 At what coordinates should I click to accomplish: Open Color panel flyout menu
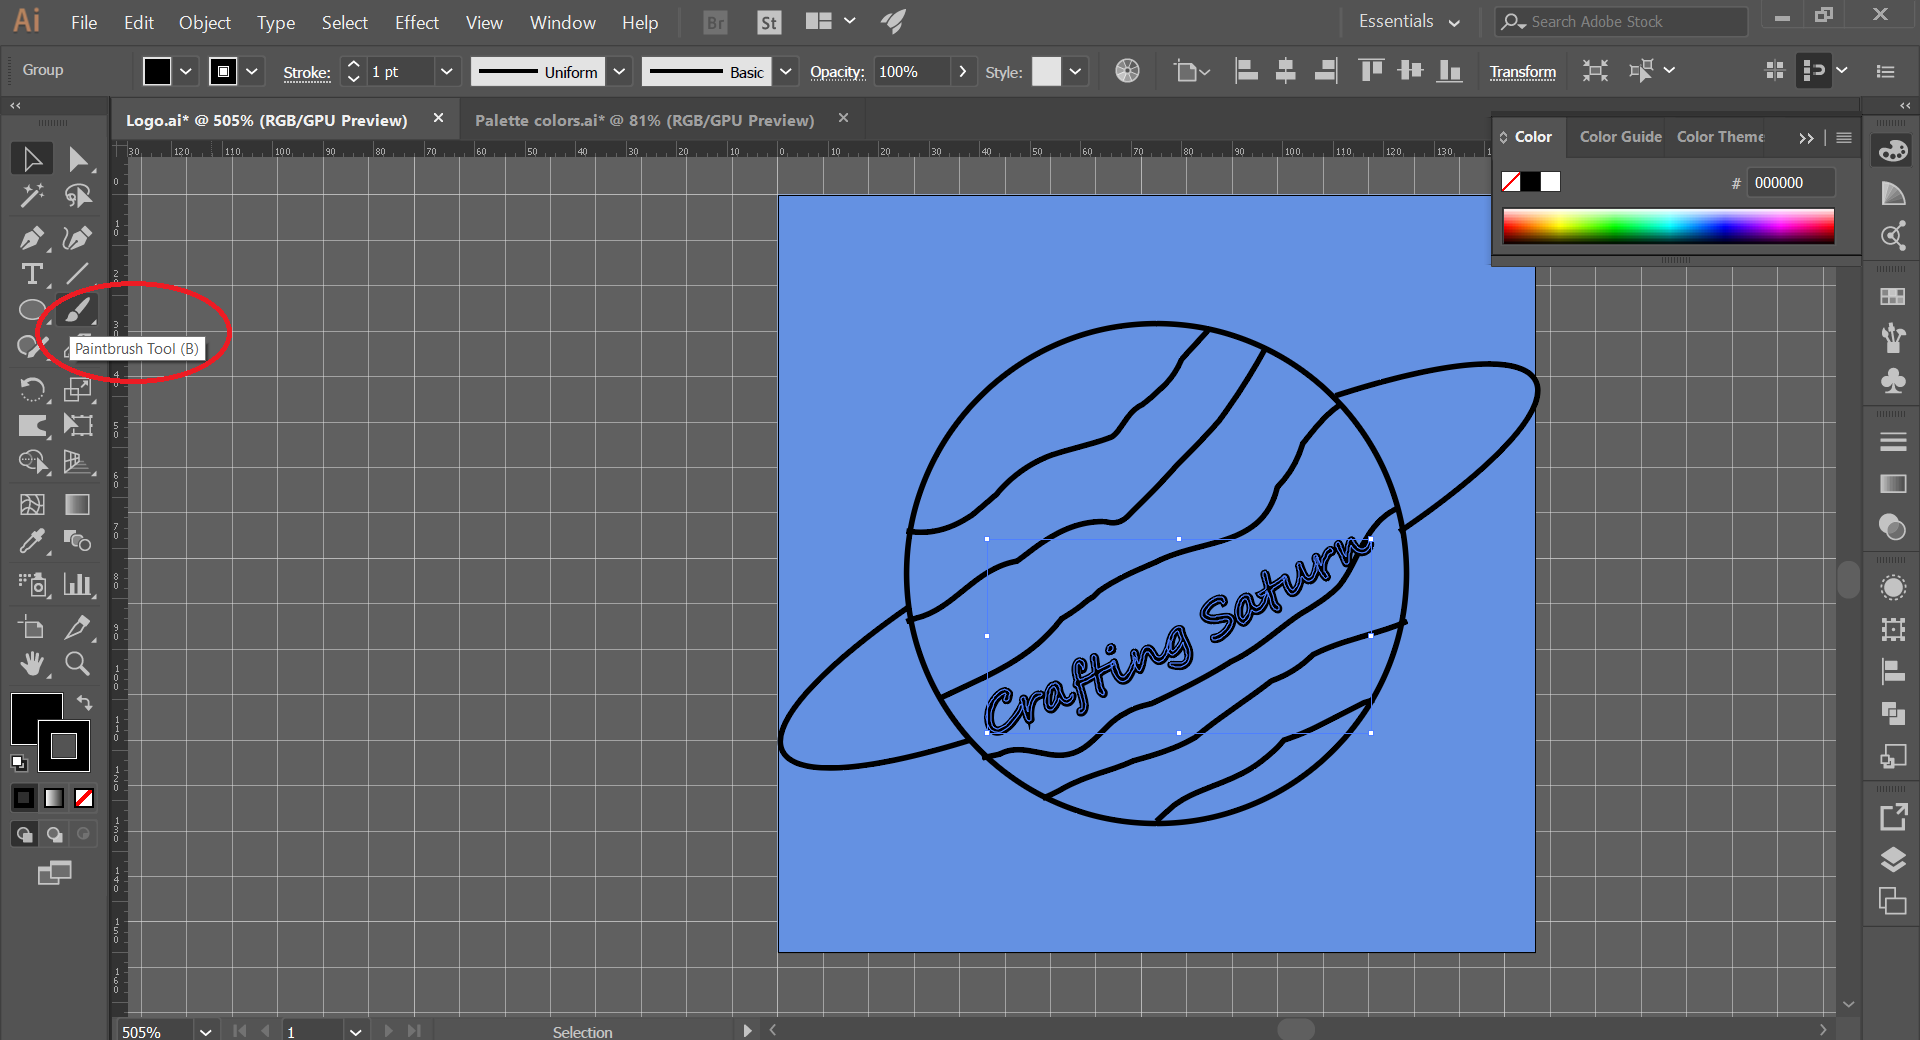pos(1844,137)
